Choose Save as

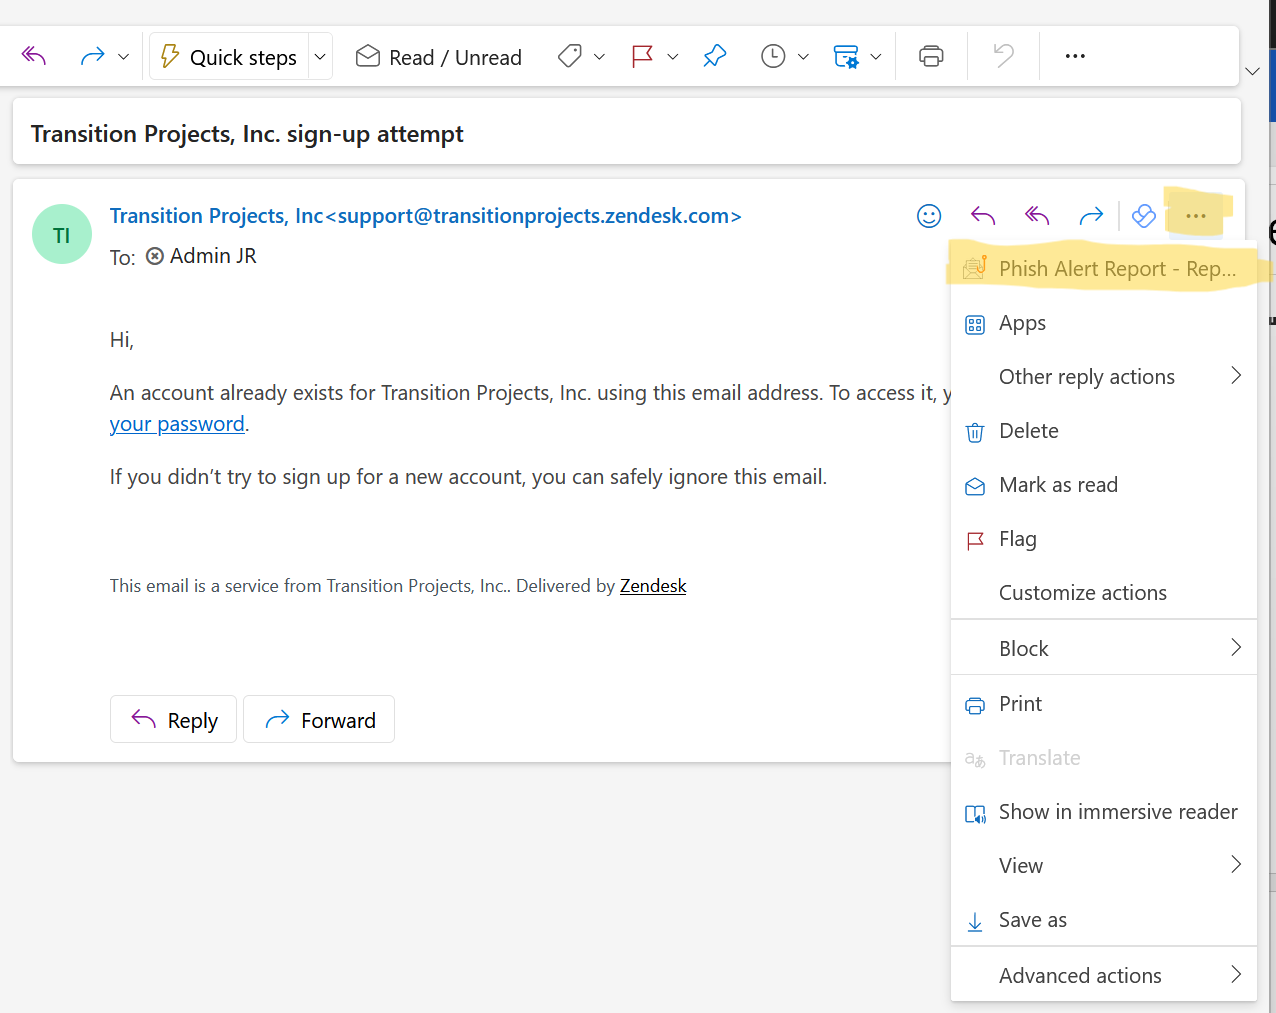coord(1104,920)
